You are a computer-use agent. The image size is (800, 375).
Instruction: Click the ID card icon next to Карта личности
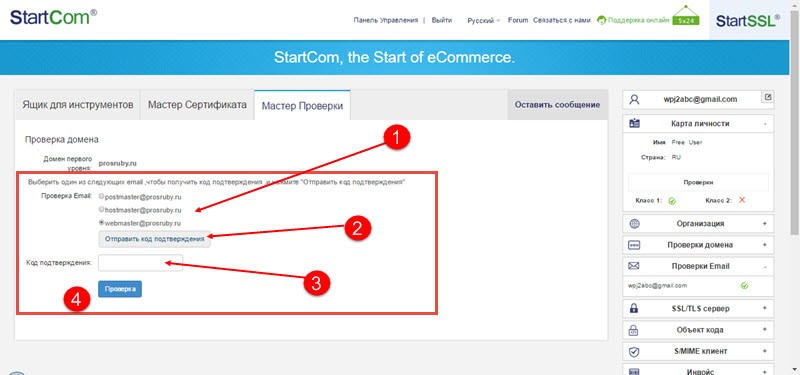634,123
